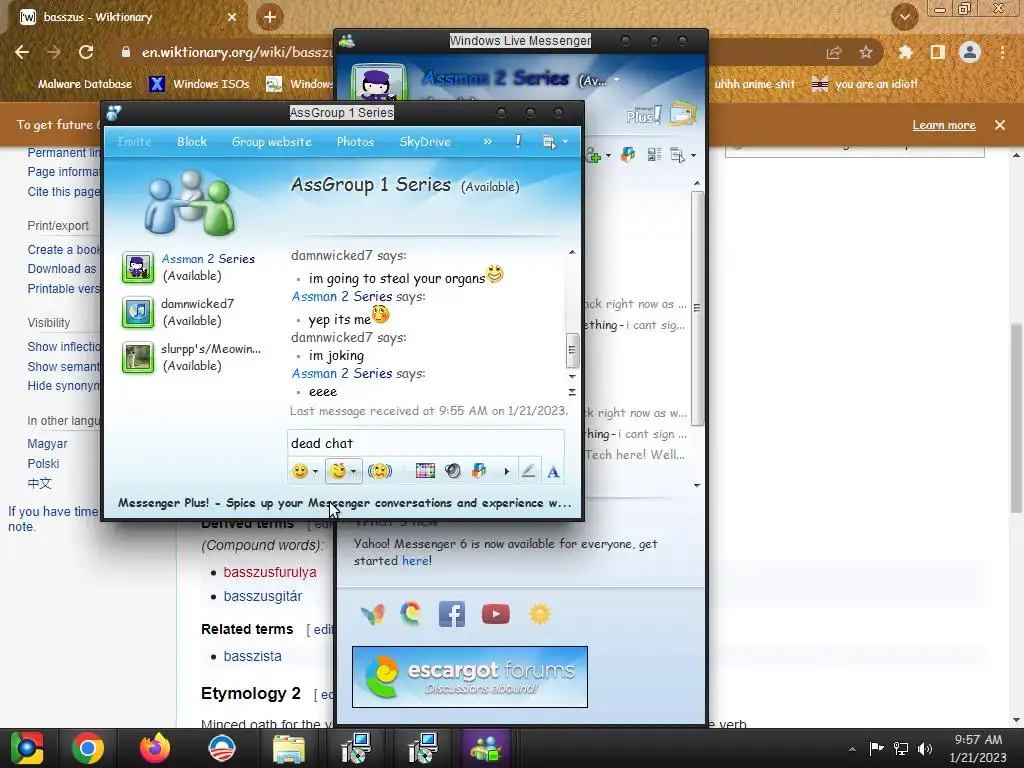This screenshot has height=768, width=1024.
Task: Click the Messenger Plus! promo text bar
Action: (344, 503)
